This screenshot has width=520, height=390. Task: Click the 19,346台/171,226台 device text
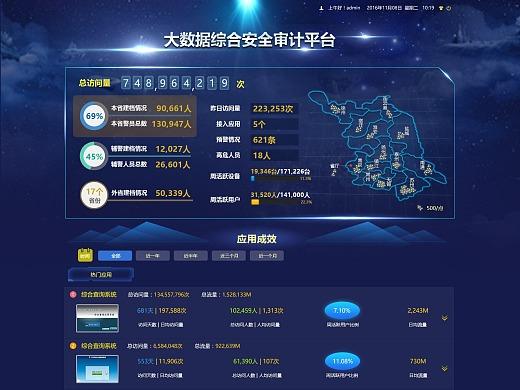tap(280, 172)
